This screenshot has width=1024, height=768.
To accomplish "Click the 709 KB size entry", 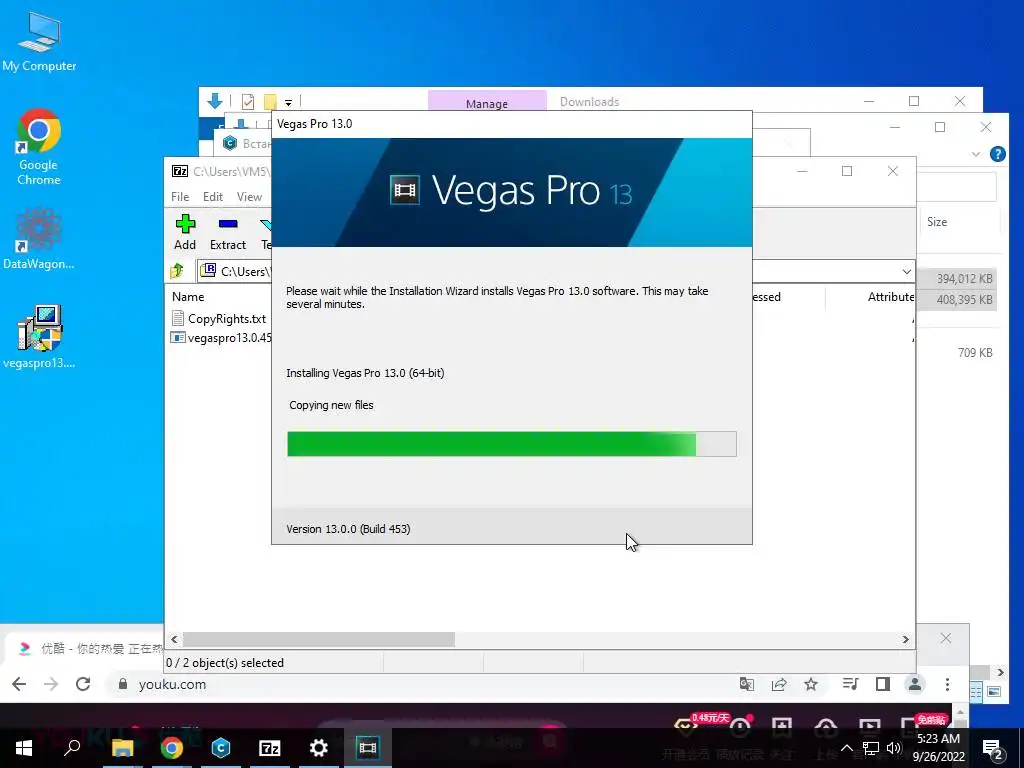I will coord(975,353).
